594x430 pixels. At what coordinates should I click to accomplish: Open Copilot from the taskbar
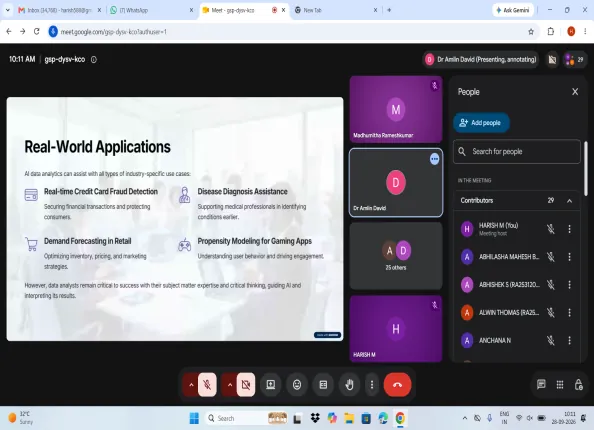(x=332, y=418)
